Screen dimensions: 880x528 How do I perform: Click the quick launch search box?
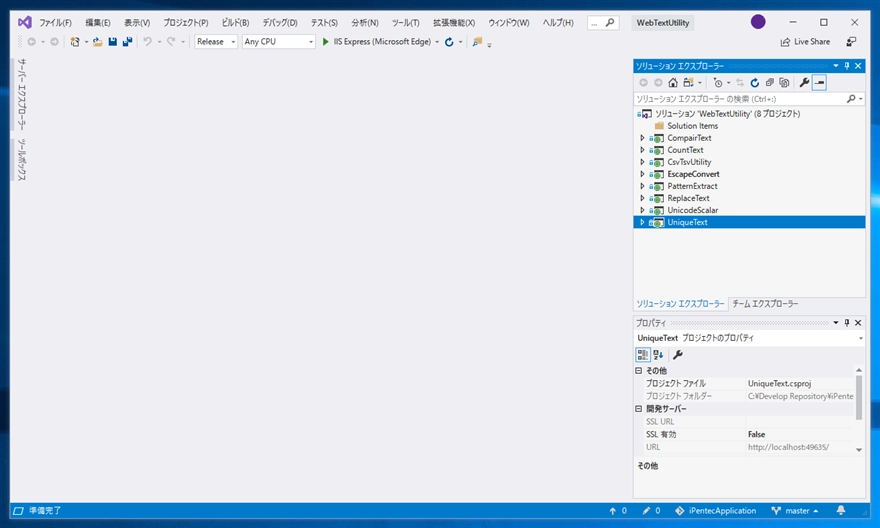[603, 22]
